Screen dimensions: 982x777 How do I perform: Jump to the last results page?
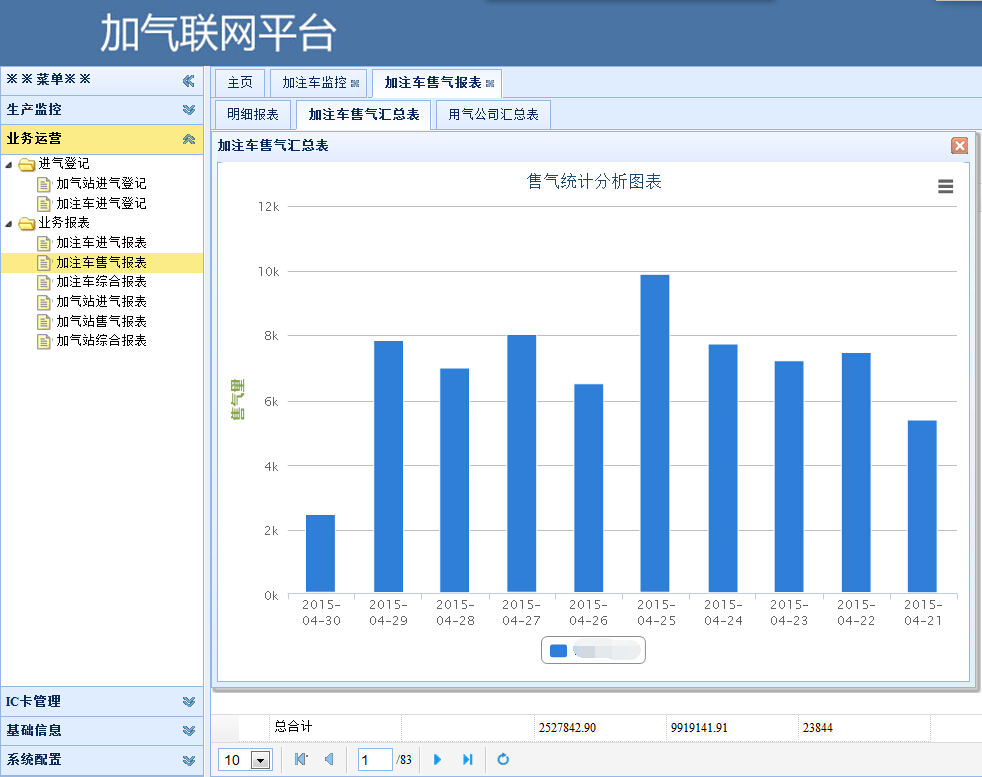[467, 760]
